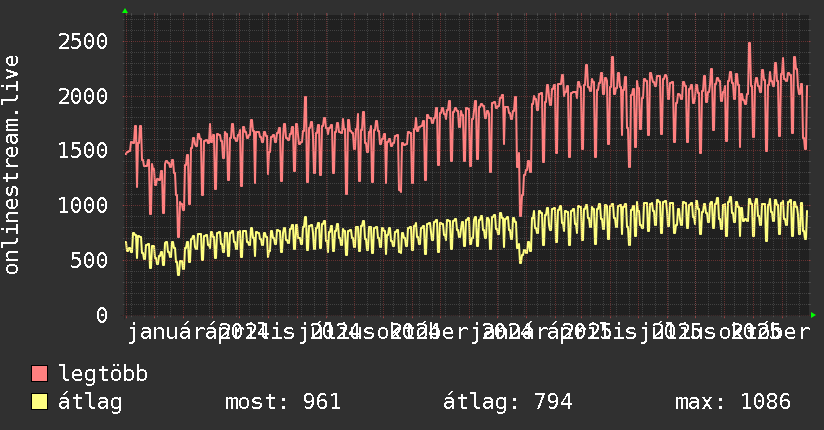The height and width of the screenshot is (430, 824).
Task: Select the átlag legend label text
Action: [90, 402]
